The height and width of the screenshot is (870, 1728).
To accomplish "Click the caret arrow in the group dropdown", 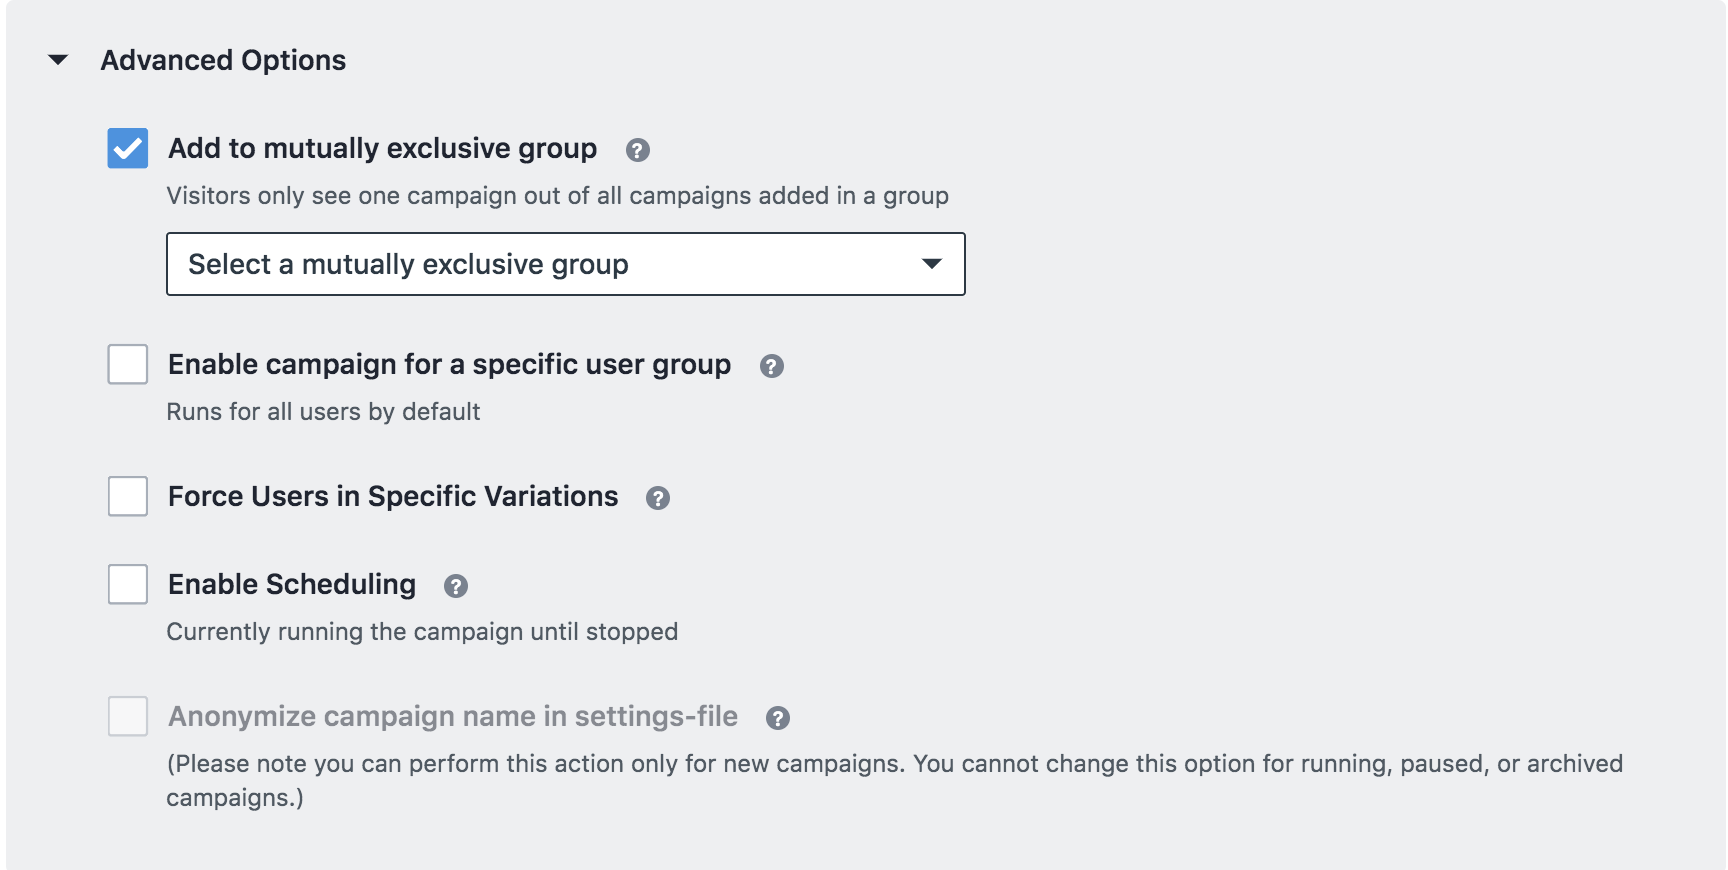I will [931, 264].
